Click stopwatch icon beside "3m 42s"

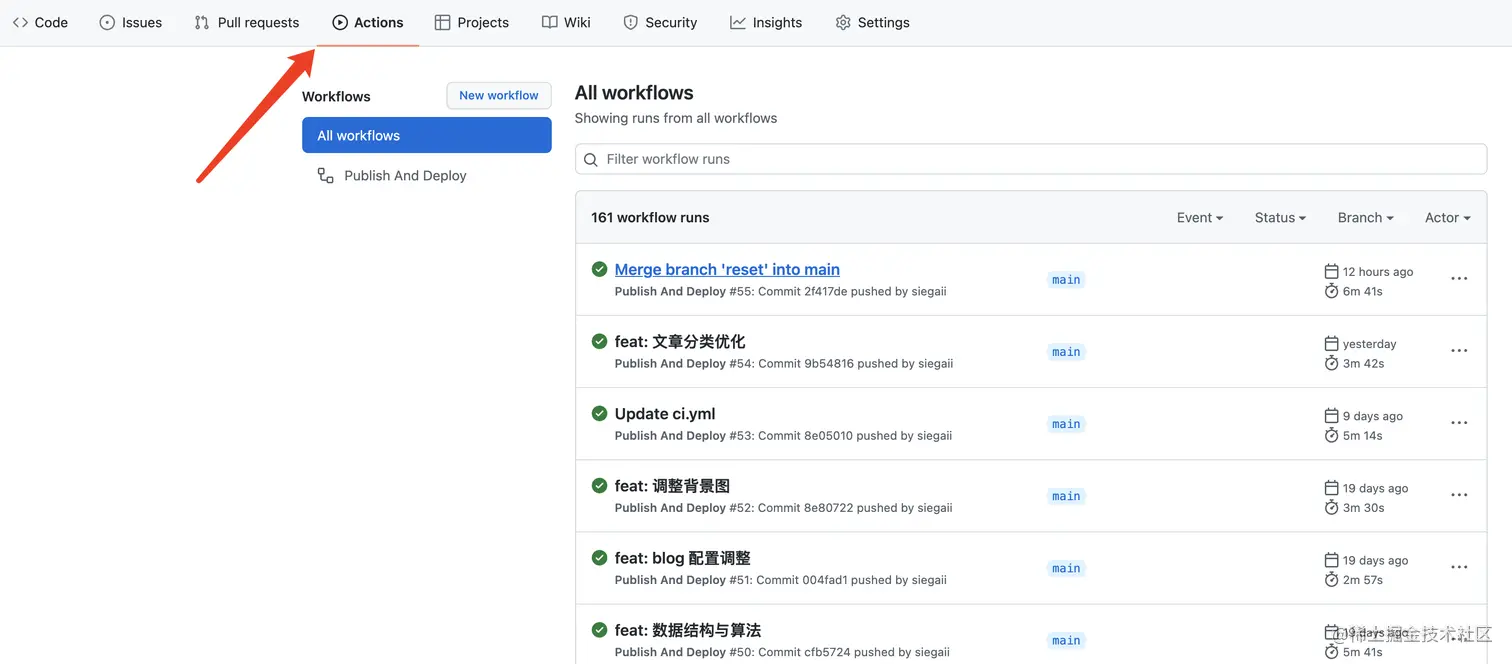tap(1331, 363)
